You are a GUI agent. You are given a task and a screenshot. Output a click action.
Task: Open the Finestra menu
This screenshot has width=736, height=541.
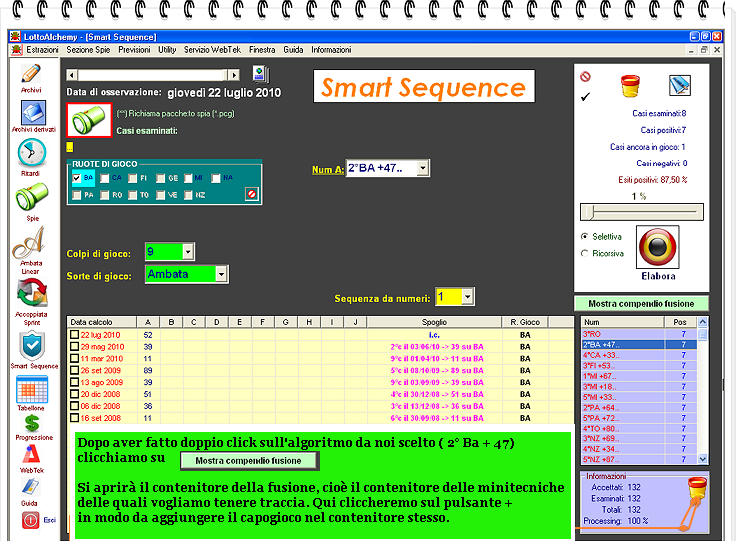(262, 50)
